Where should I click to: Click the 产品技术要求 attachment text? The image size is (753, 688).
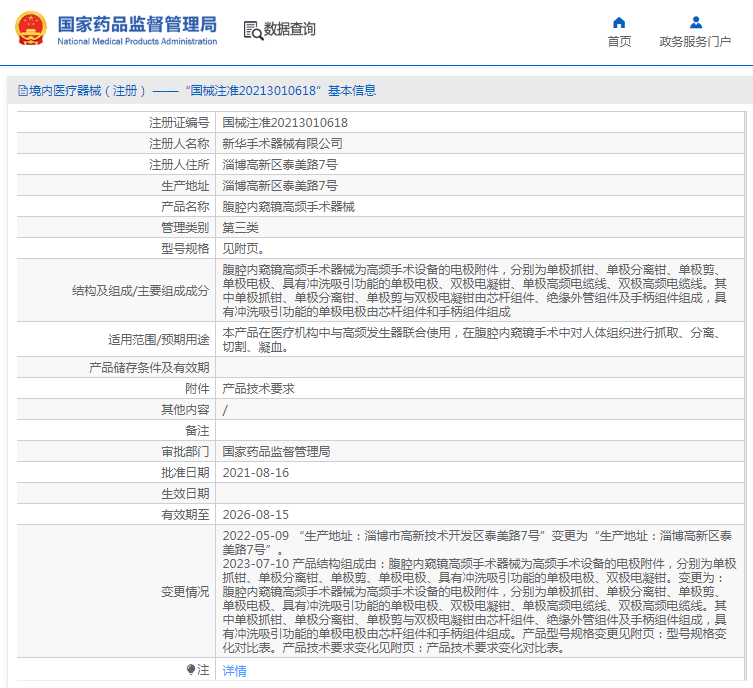point(258,388)
